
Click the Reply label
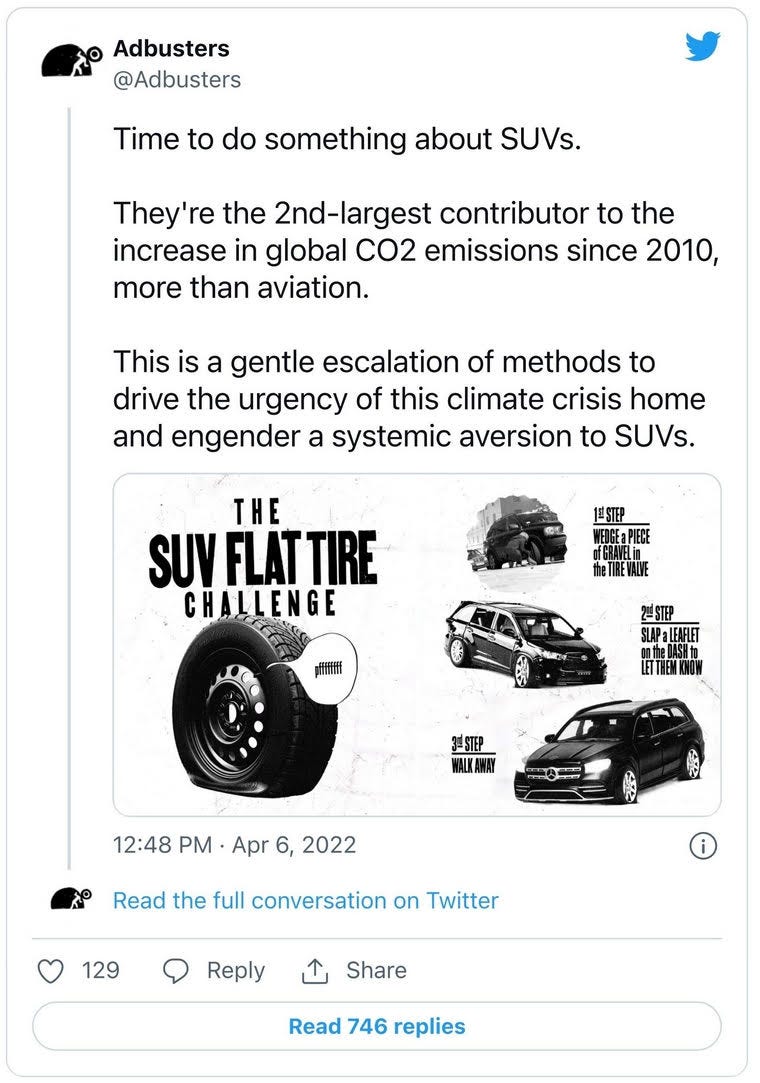coord(236,970)
